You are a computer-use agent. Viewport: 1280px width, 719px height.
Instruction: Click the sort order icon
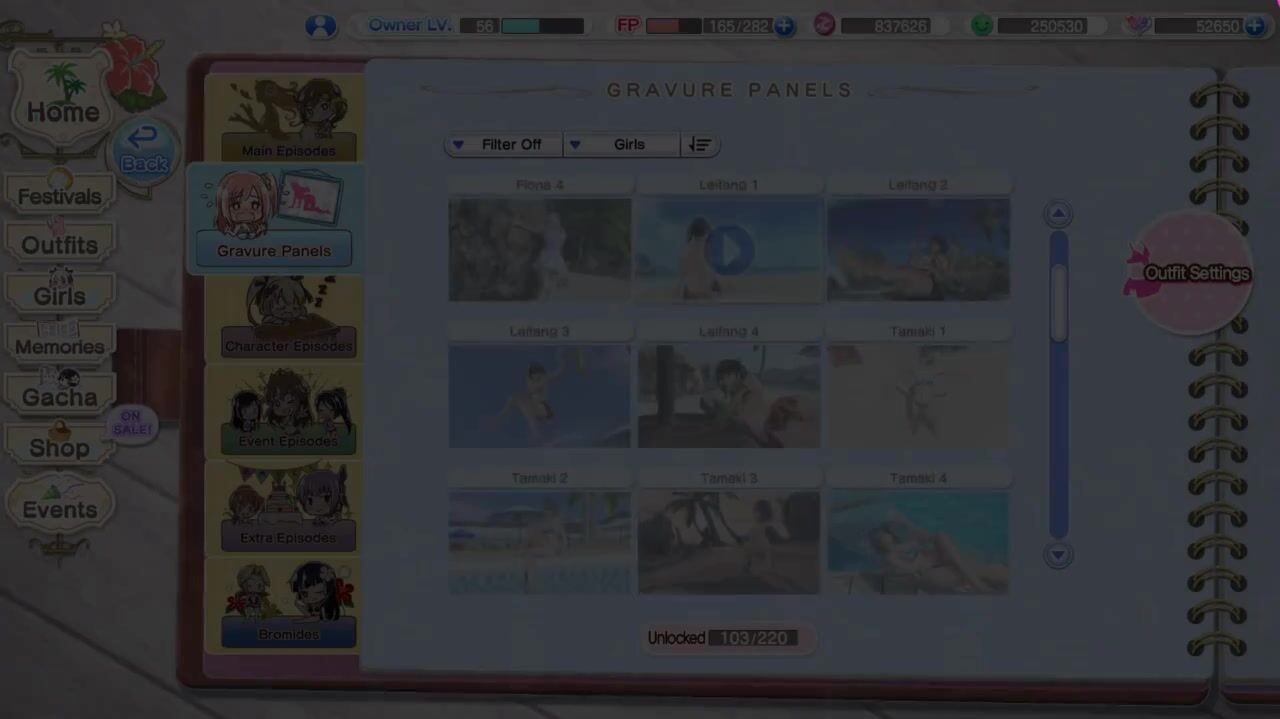pos(700,145)
